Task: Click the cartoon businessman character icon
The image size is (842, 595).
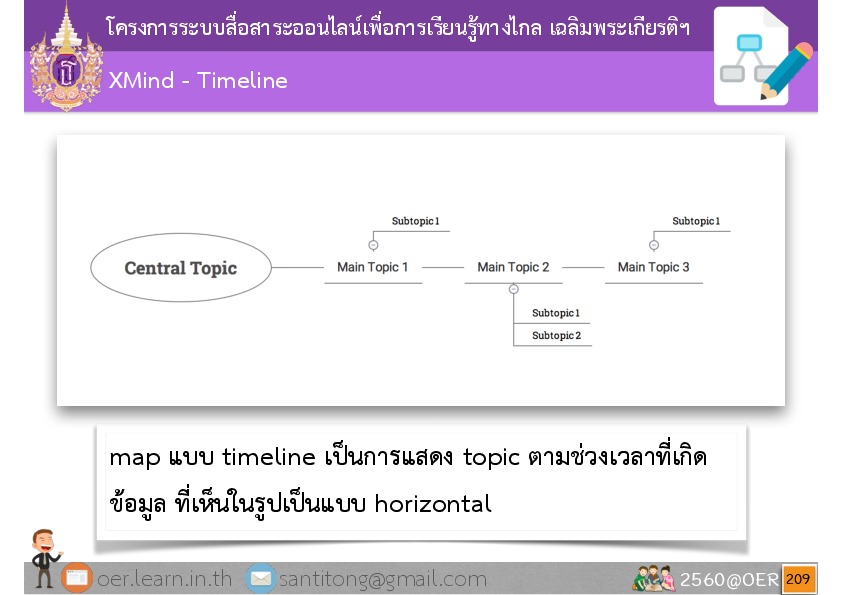Action: pos(44,557)
